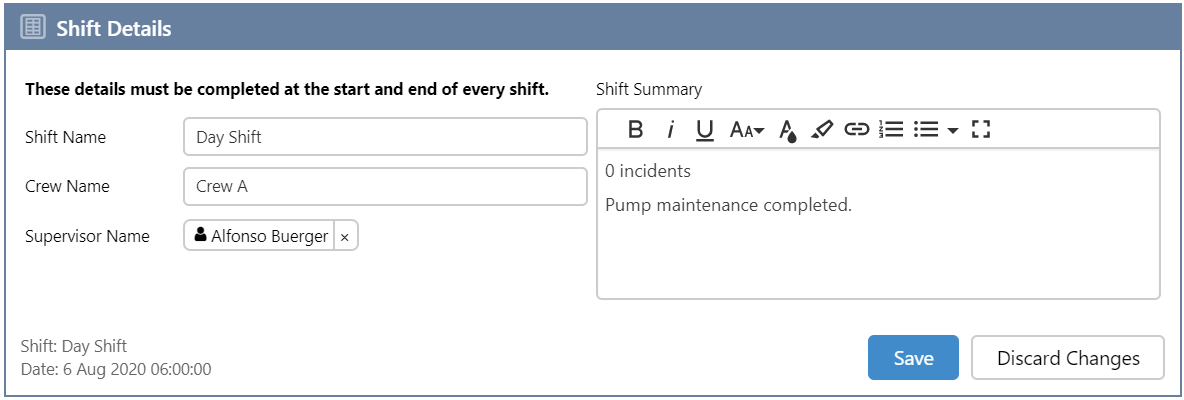Toggle underline text formatting
This screenshot has height=400, width=1184.
tap(705, 129)
